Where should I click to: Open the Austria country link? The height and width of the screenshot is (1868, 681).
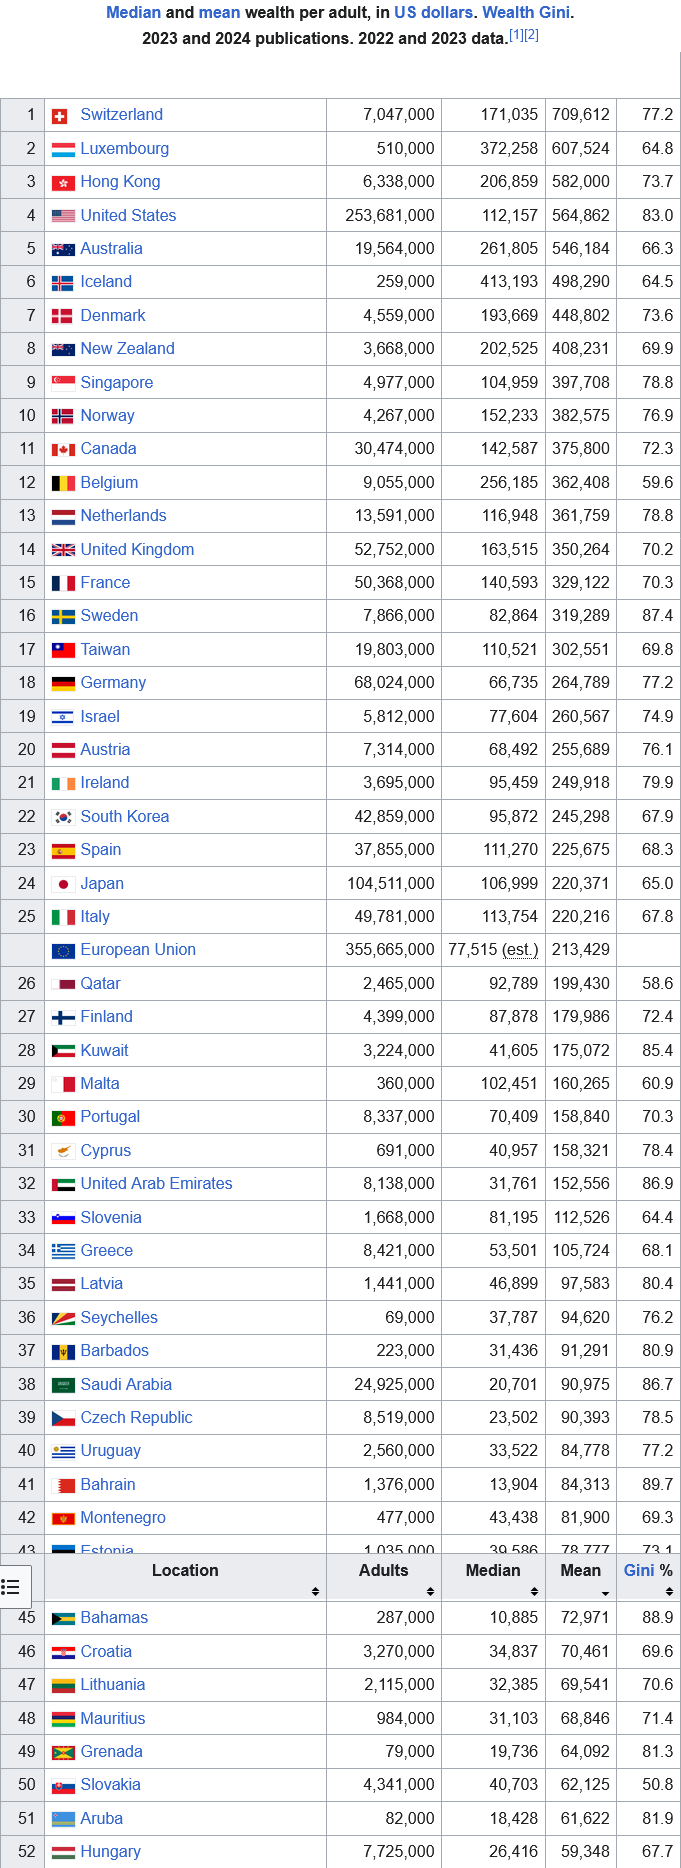pyautogui.click(x=105, y=749)
